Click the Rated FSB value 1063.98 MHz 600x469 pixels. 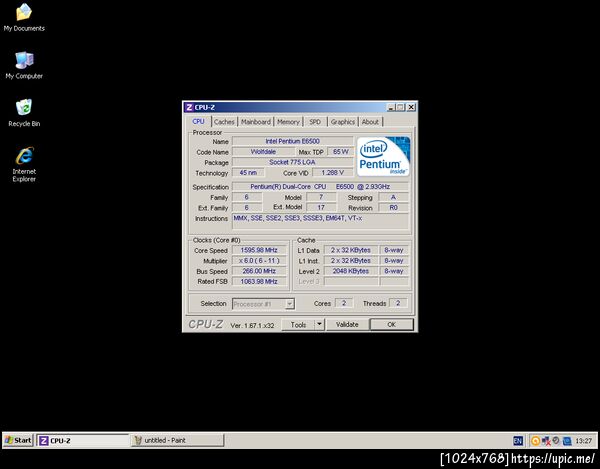click(259, 282)
